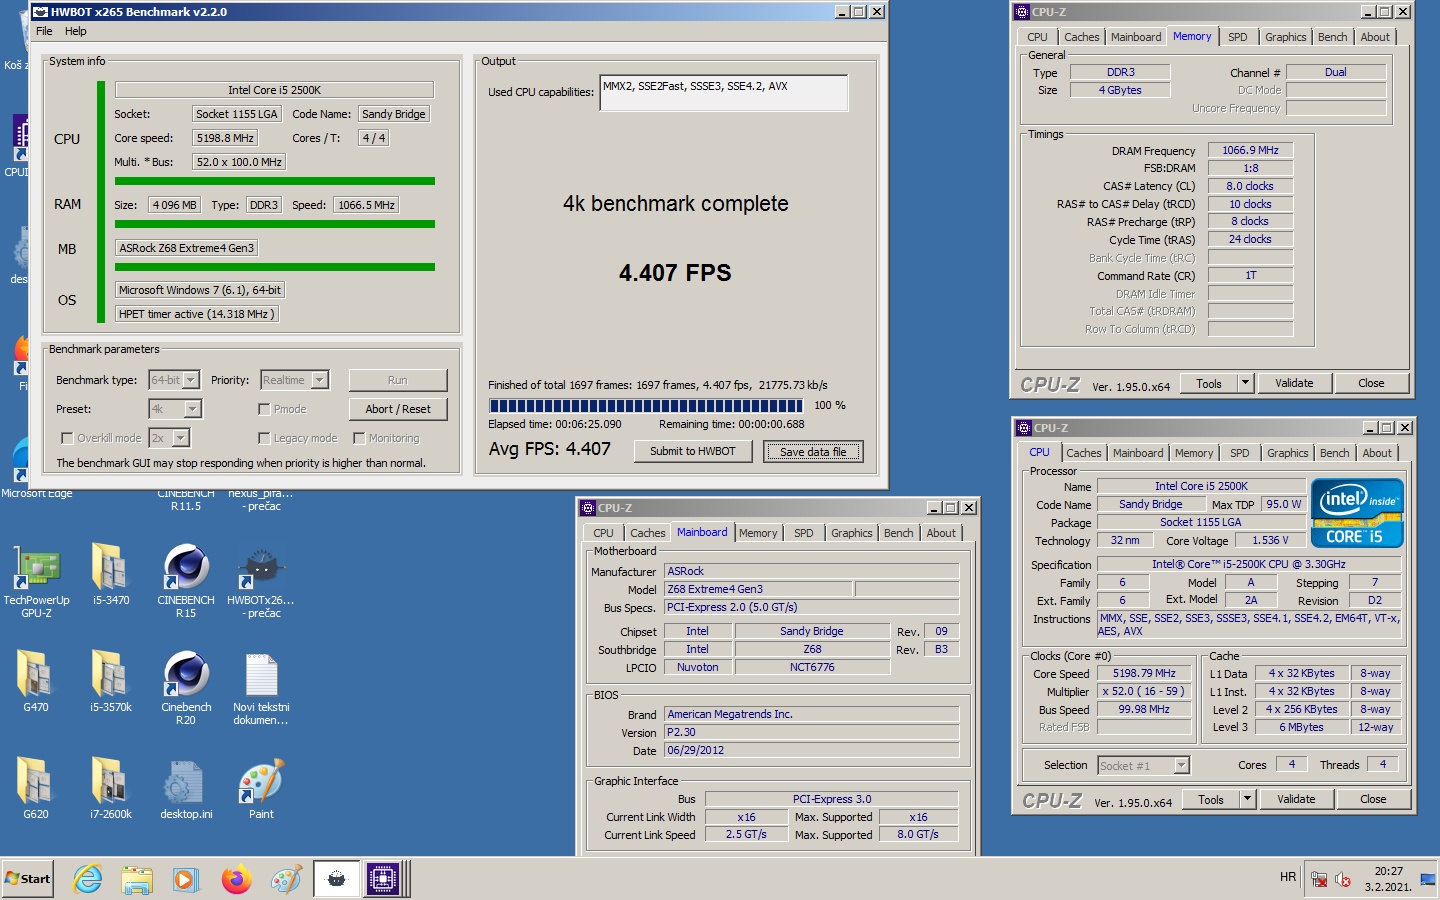Switch to HWBOT x265 taskbar button
Viewport: 1440px width, 900px height.
[337, 880]
